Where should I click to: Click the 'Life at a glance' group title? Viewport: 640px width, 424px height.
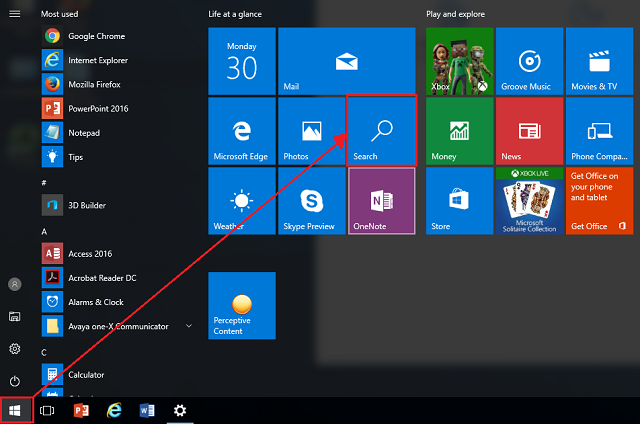point(235,14)
